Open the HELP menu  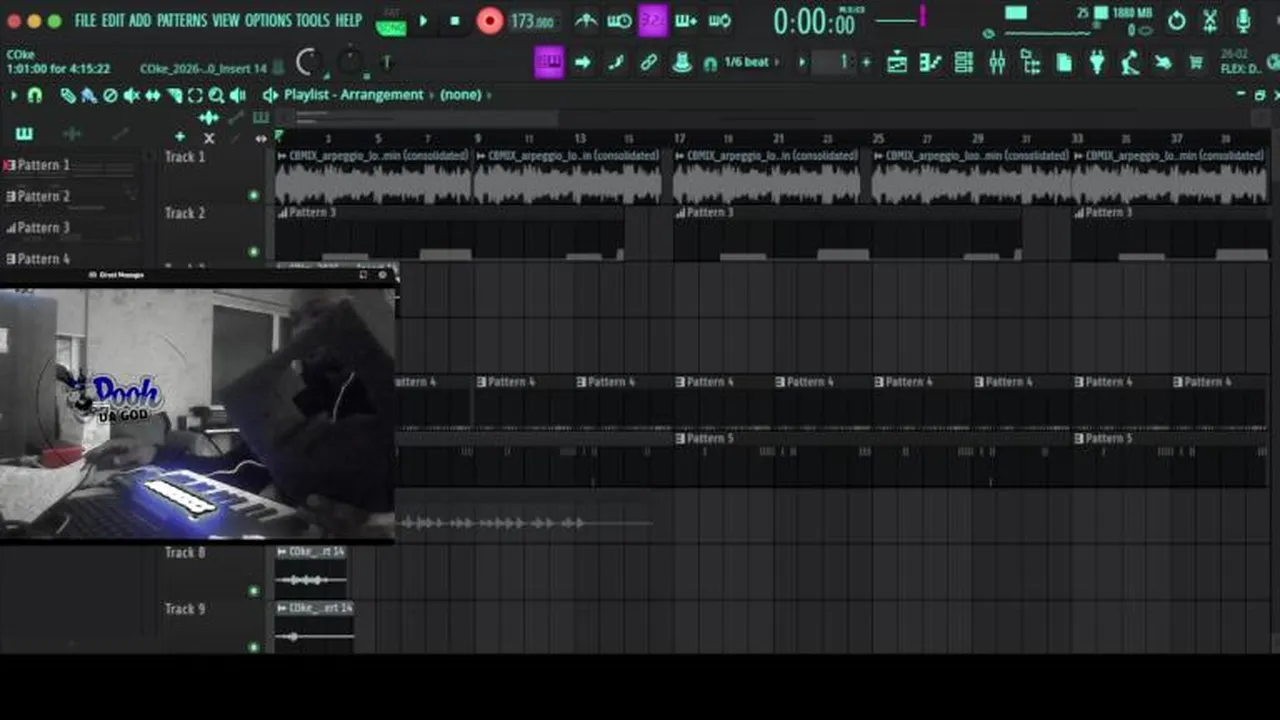pyautogui.click(x=348, y=20)
